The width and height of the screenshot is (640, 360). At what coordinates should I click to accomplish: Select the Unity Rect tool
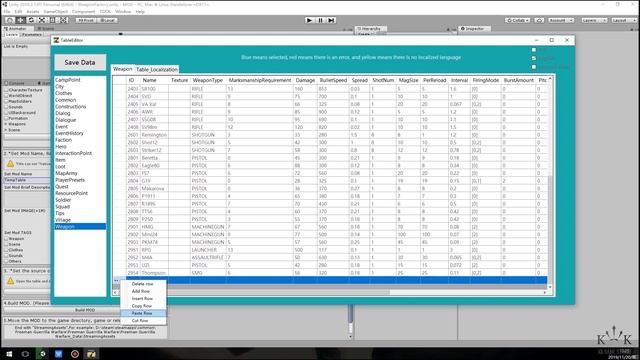click(52, 20)
